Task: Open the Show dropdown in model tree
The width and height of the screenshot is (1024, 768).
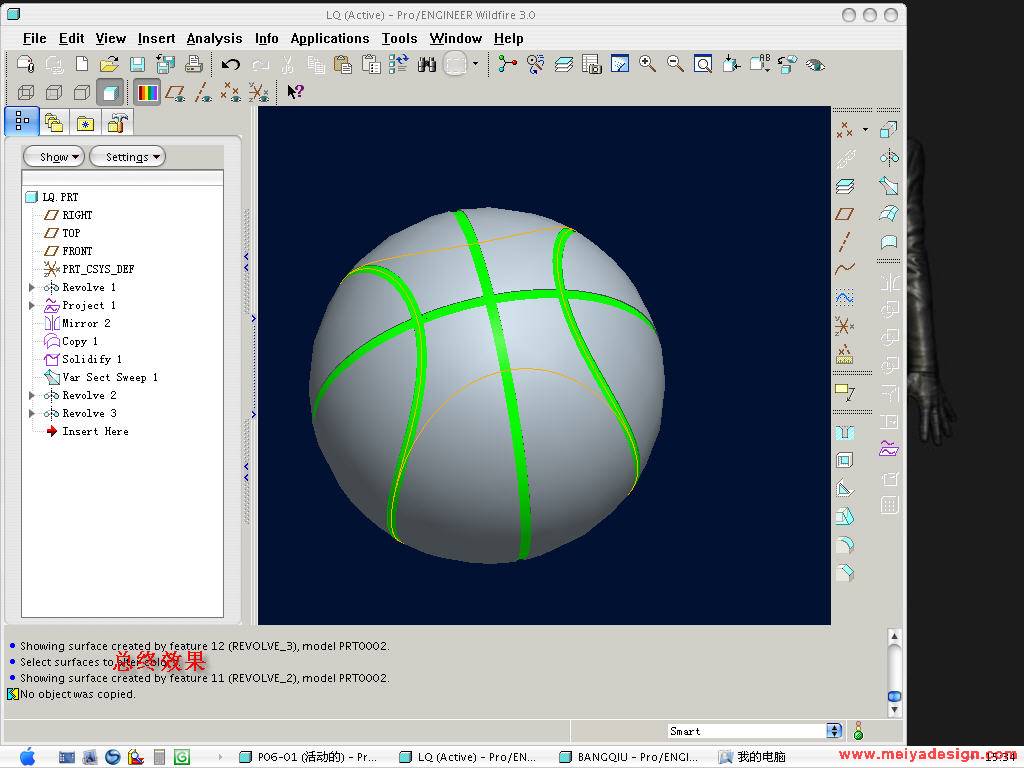Action: tap(54, 157)
